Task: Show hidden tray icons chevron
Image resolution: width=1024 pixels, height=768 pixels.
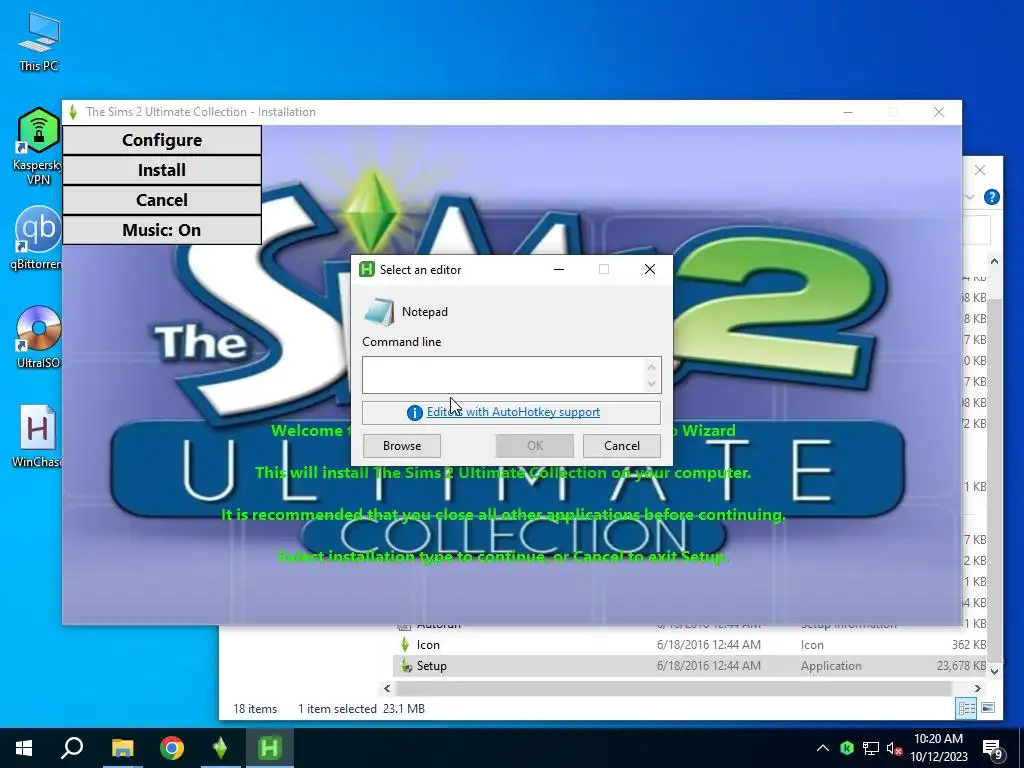Action: [823, 748]
